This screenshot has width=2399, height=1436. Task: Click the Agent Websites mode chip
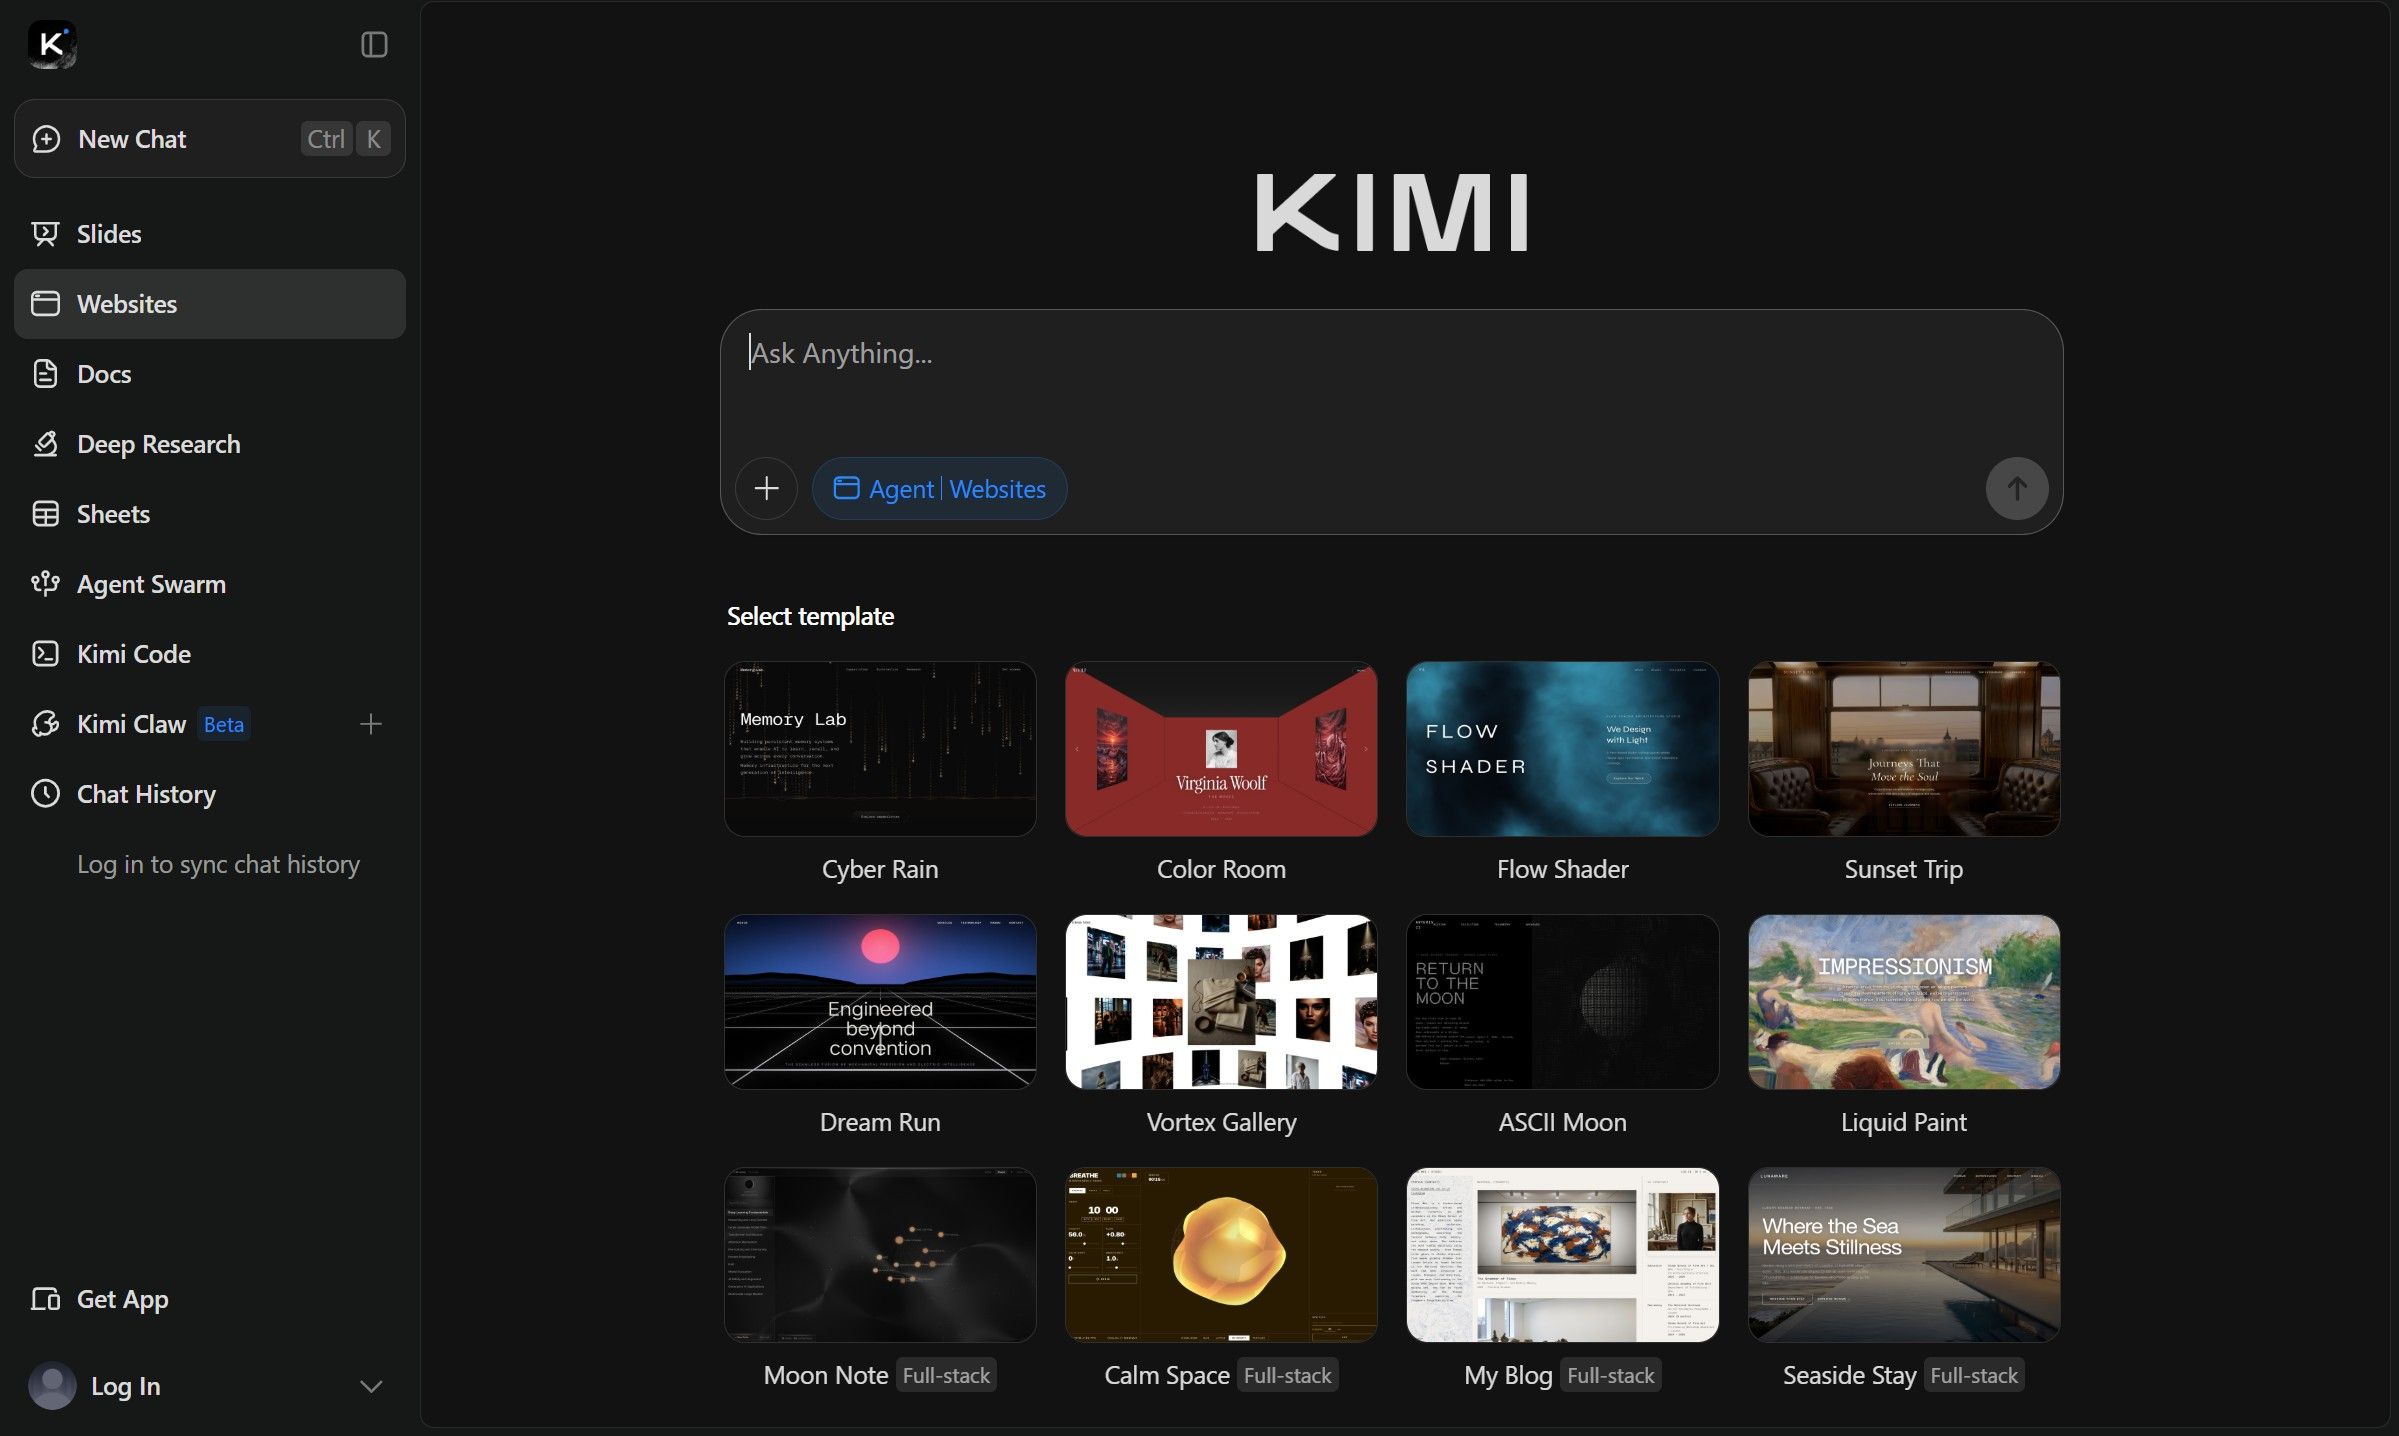point(939,488)
